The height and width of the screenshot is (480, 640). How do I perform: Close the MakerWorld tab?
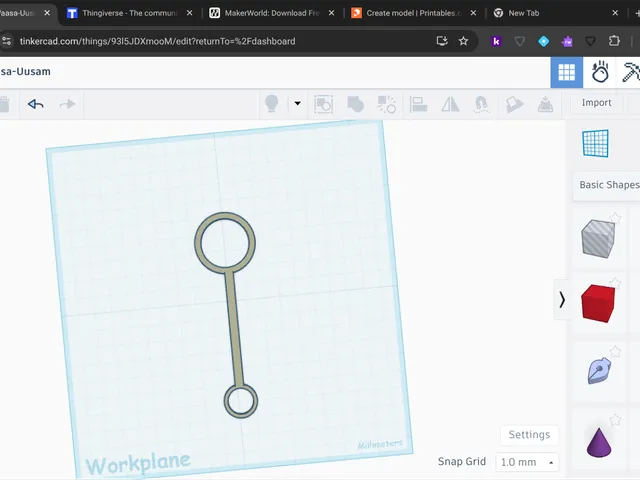(x=331, y=13)
